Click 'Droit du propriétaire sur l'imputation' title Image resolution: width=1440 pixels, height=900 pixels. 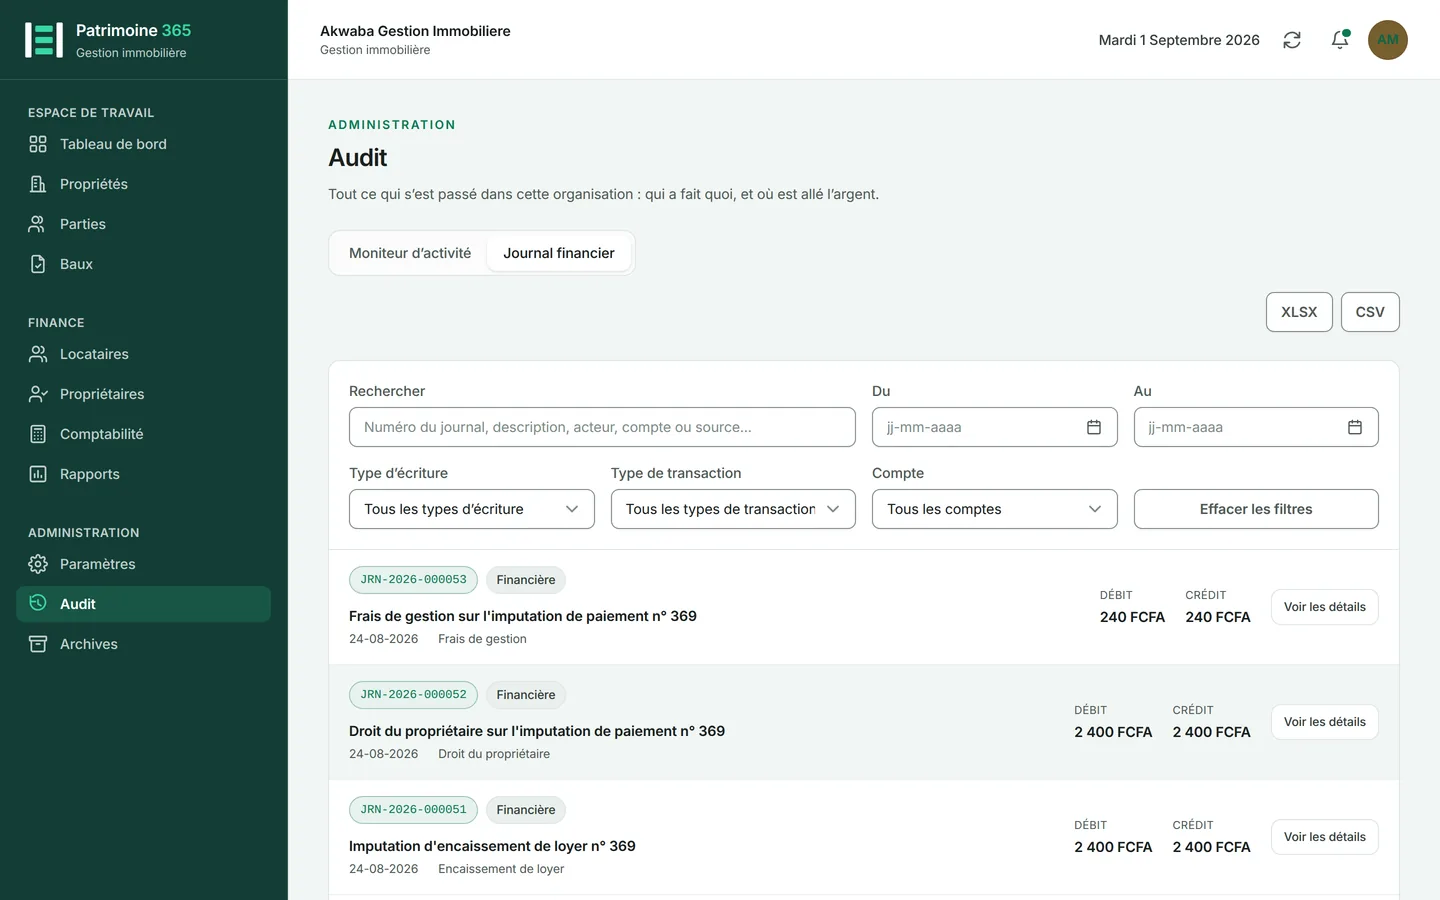coord(537,731)
